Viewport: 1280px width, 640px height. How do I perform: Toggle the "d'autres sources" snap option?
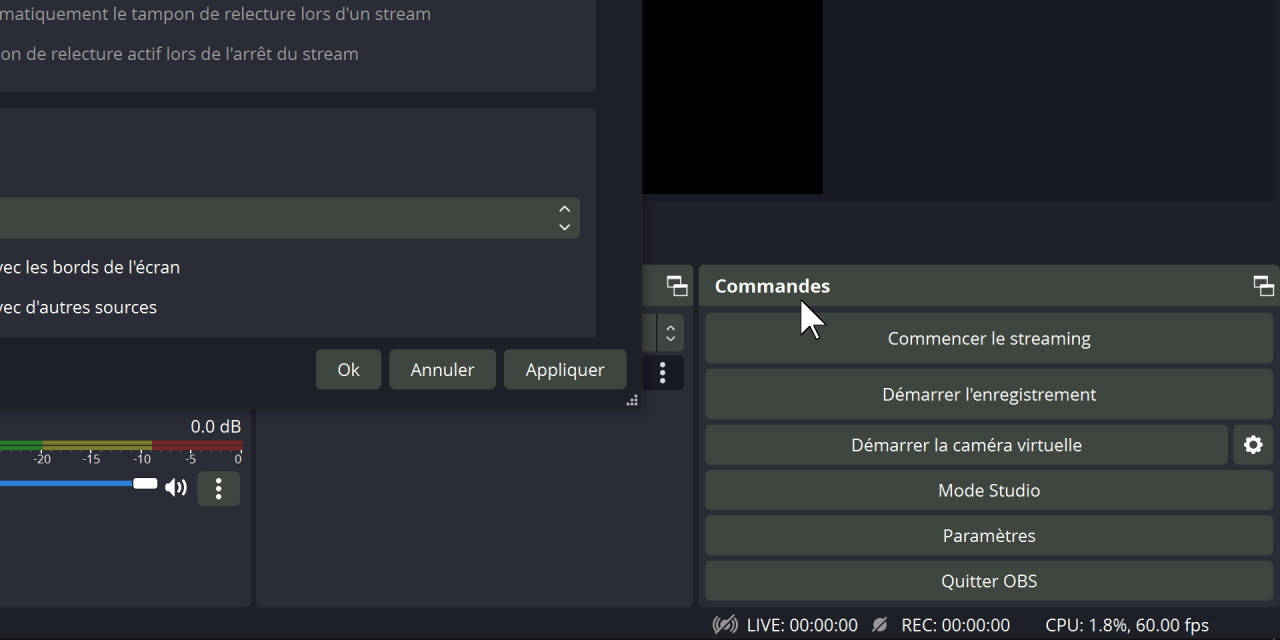coord(80,307)
